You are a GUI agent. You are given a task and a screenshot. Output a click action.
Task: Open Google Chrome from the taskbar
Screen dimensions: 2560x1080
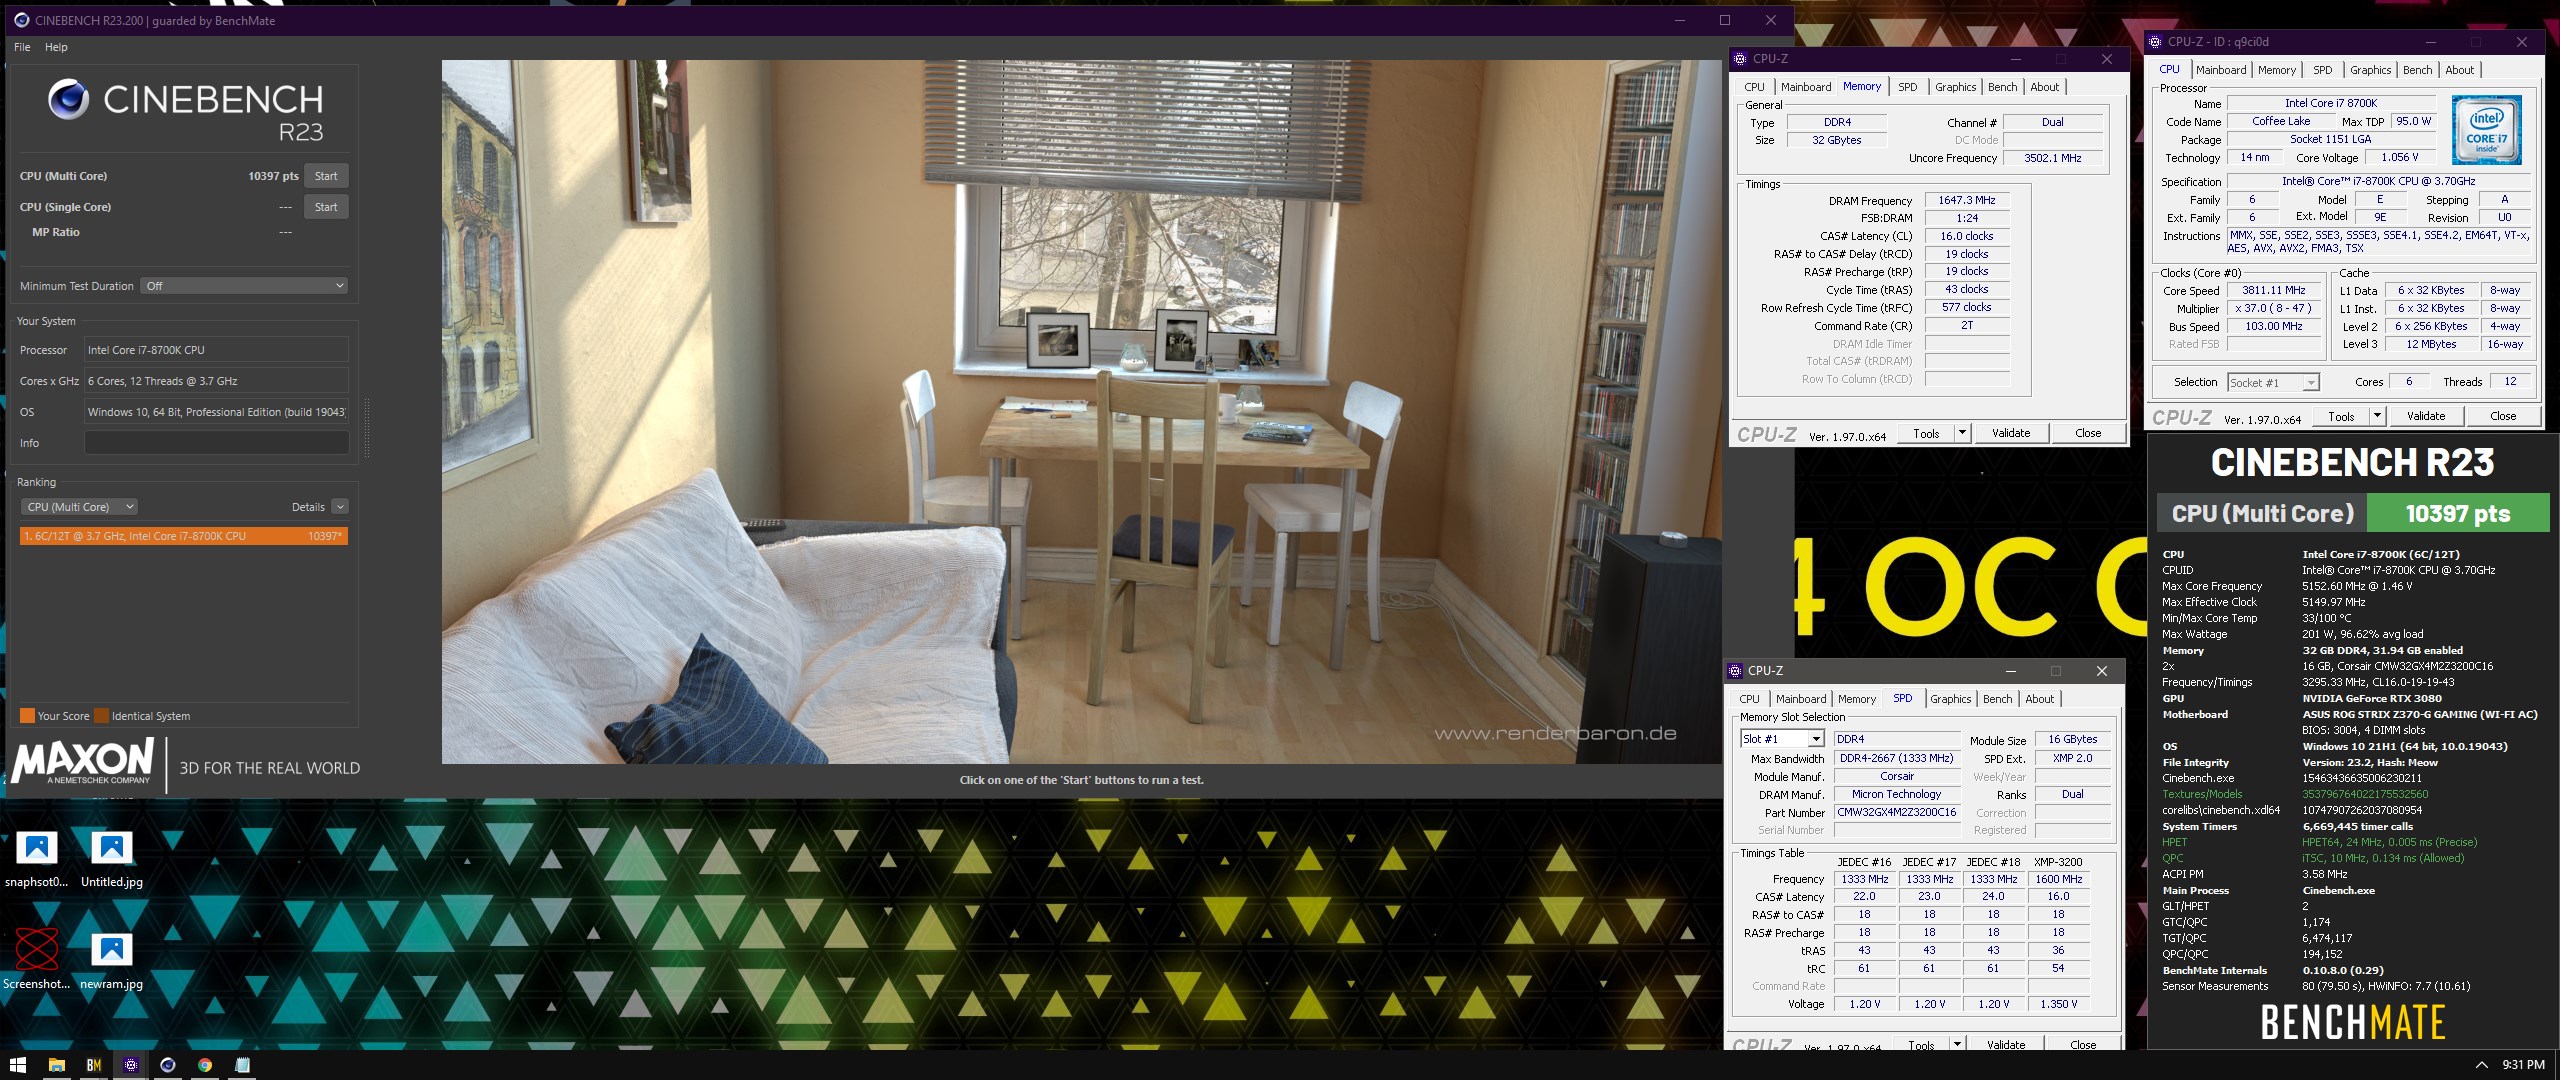(x=205, y=1065)
